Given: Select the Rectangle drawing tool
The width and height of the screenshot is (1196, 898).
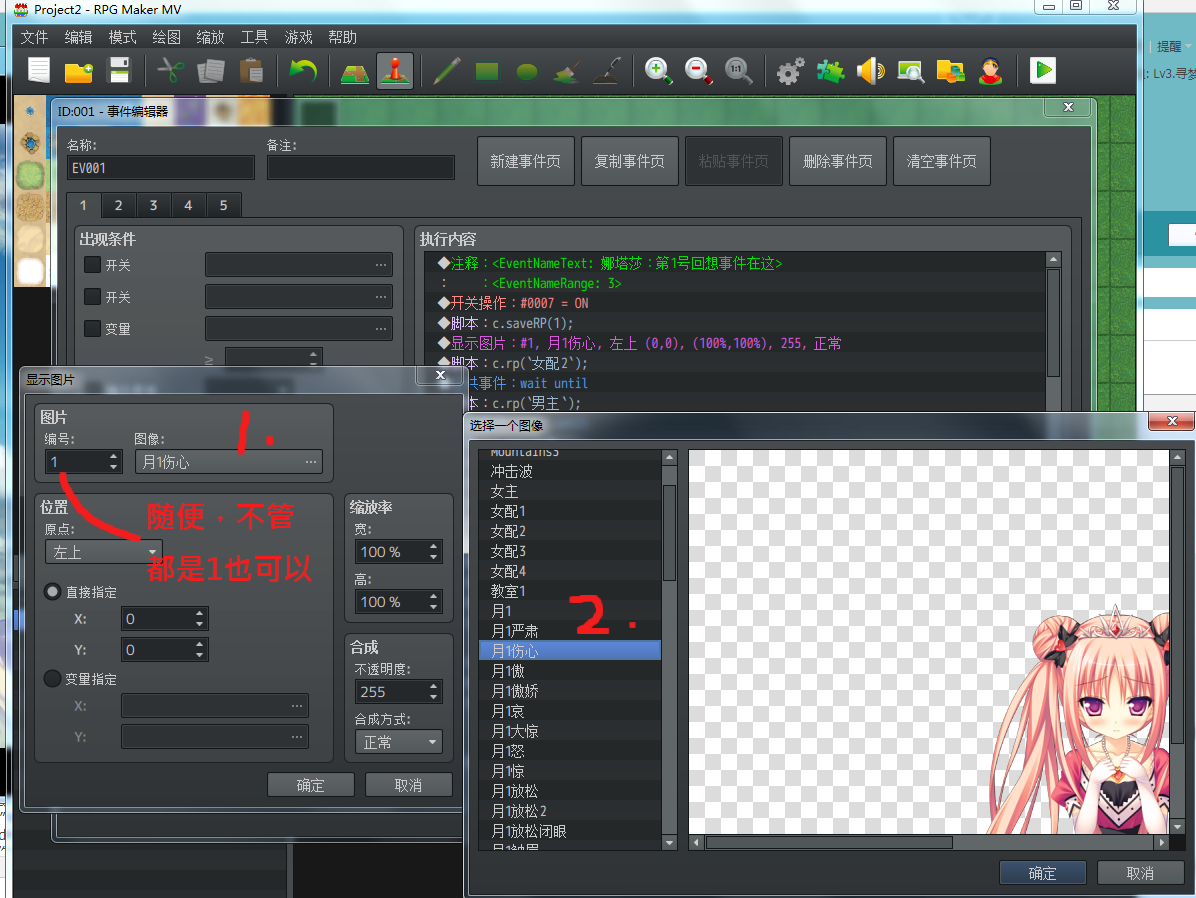Looking at the screenshot, I should (487, 72).
